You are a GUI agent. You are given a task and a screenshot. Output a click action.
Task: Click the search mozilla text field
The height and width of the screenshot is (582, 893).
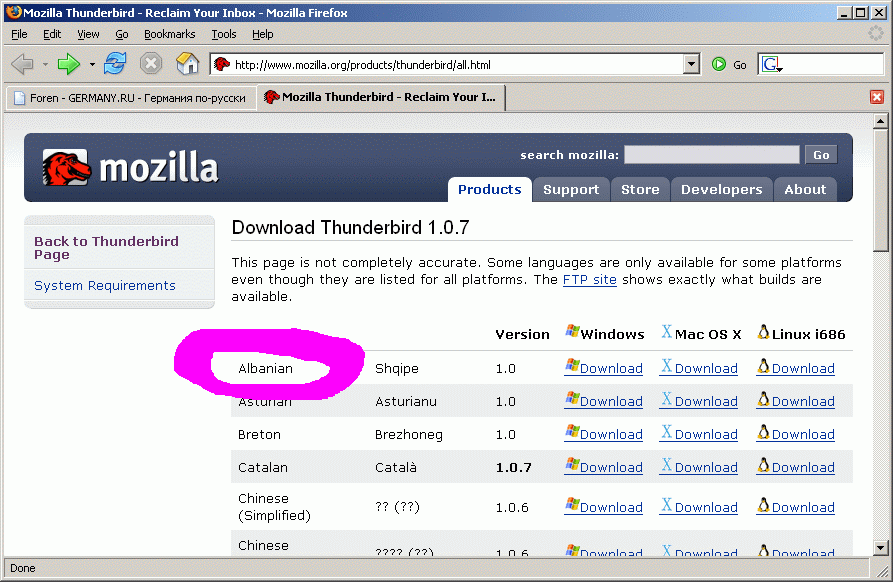coord(711,155)
